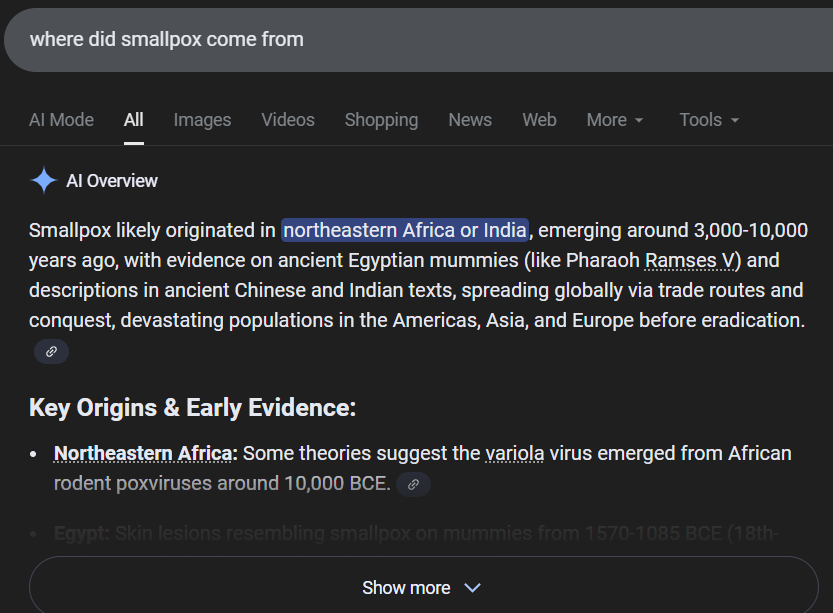The image size is (833, 613).
Task: Select the All results tab
Action: coord(133,120)
